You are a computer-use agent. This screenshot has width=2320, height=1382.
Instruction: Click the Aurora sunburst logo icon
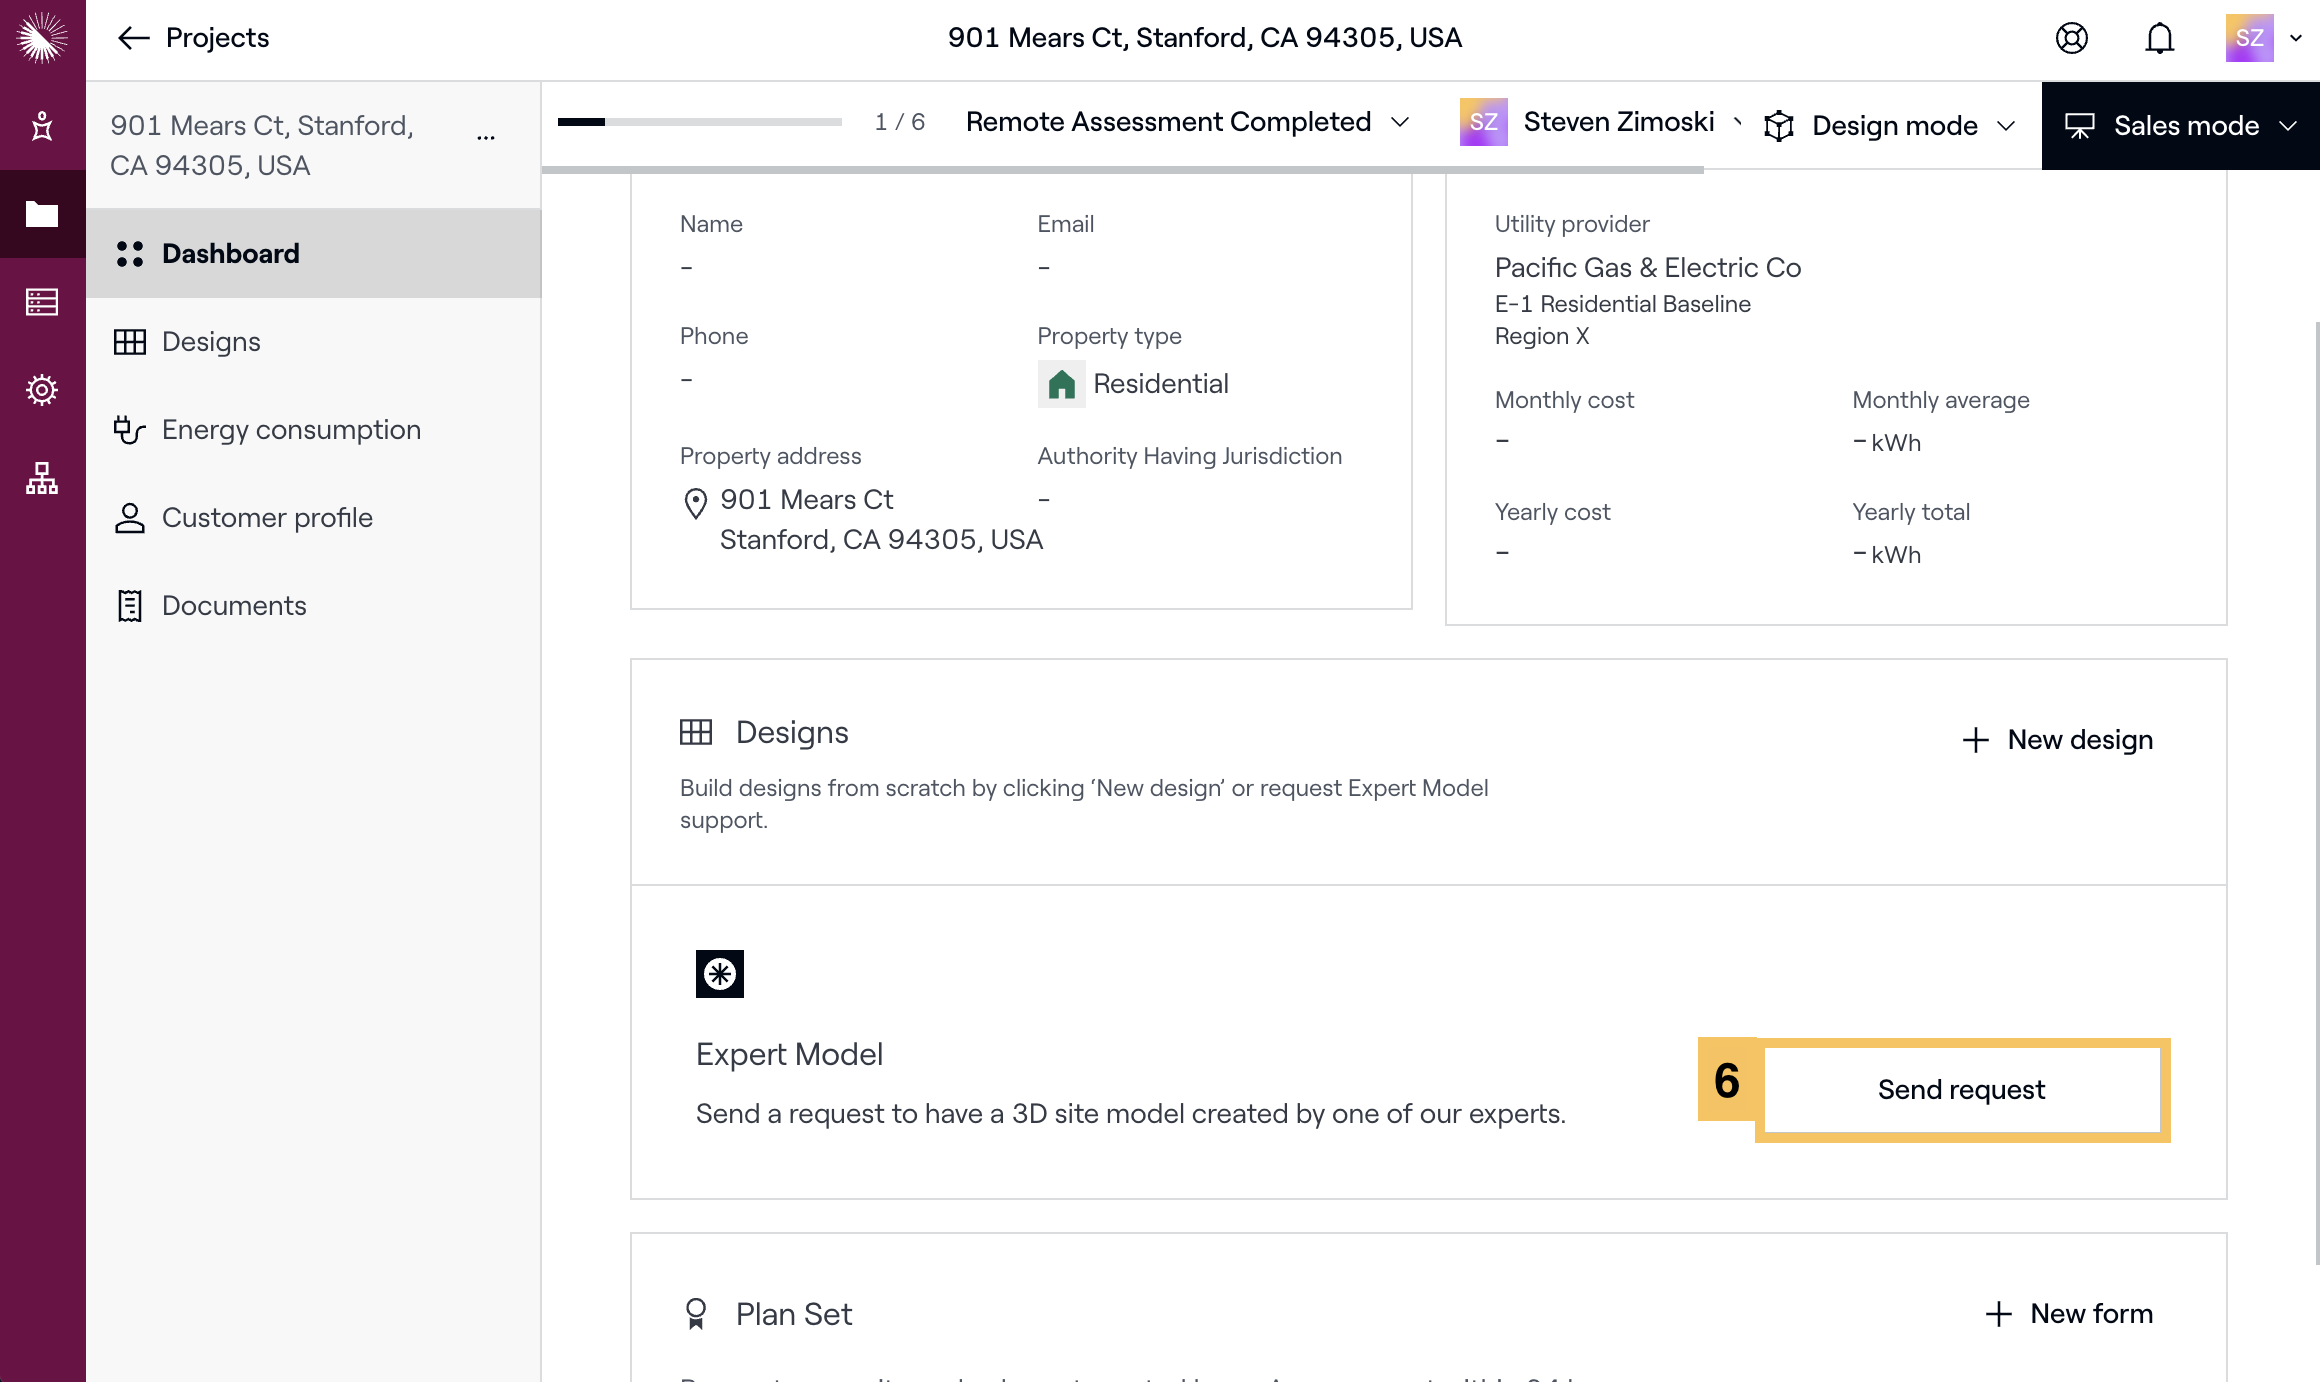coord(42,38)
